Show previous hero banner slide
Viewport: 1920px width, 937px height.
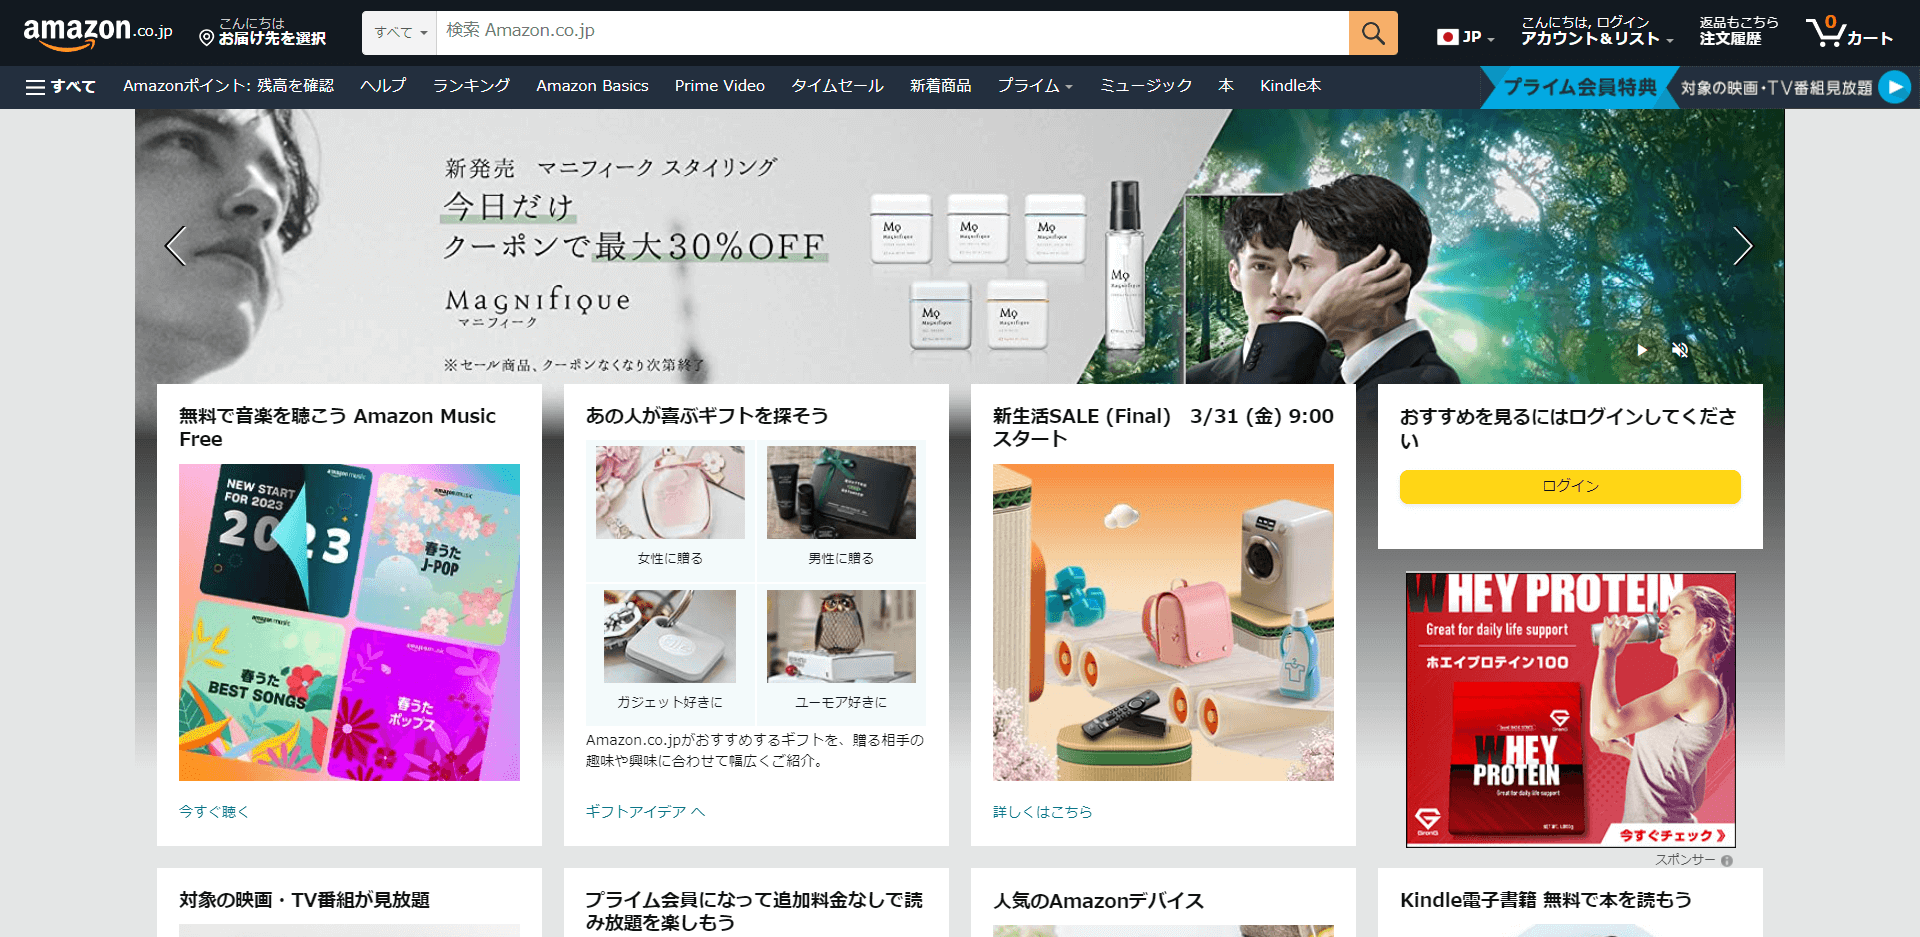coord(176,246)
